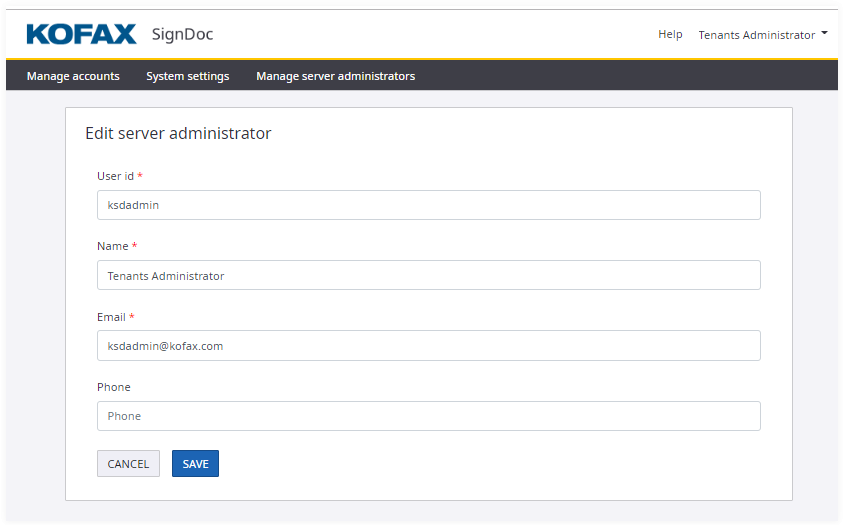Click the "Name" field label
Viewport: 844px width, 527px height.
pyautogui.click(x=112, y=246)
